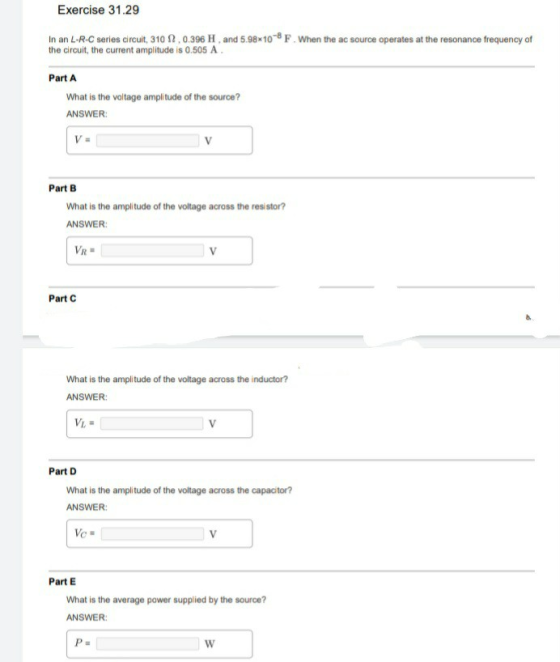Click the Part C heading label
Image resolution: width=560 pixels, height=662 pixels.
63,298
